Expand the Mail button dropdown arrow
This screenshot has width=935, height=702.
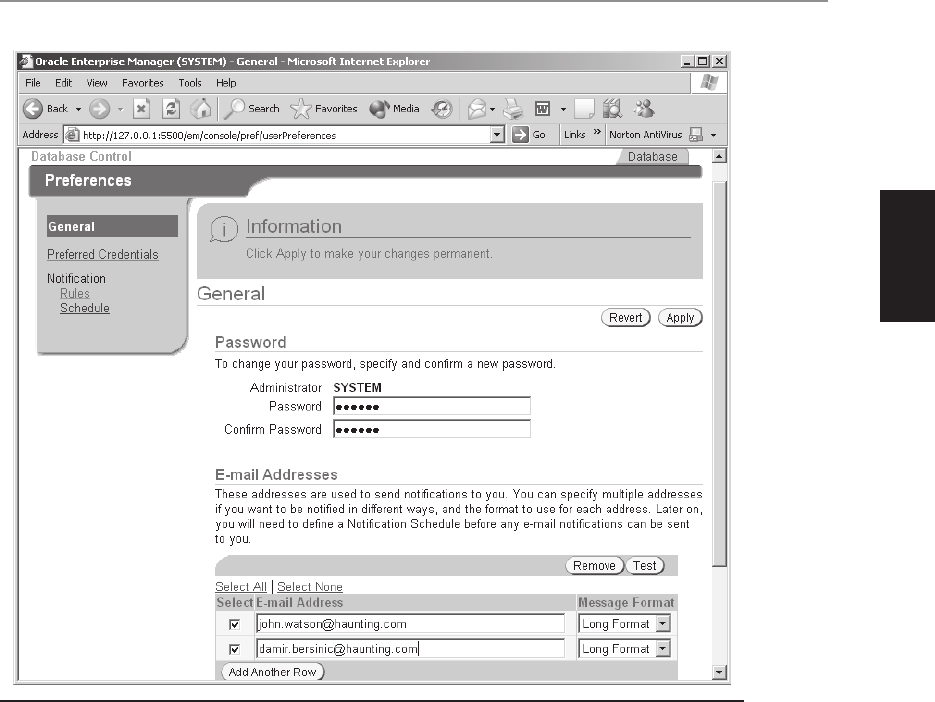pos(493,109)
